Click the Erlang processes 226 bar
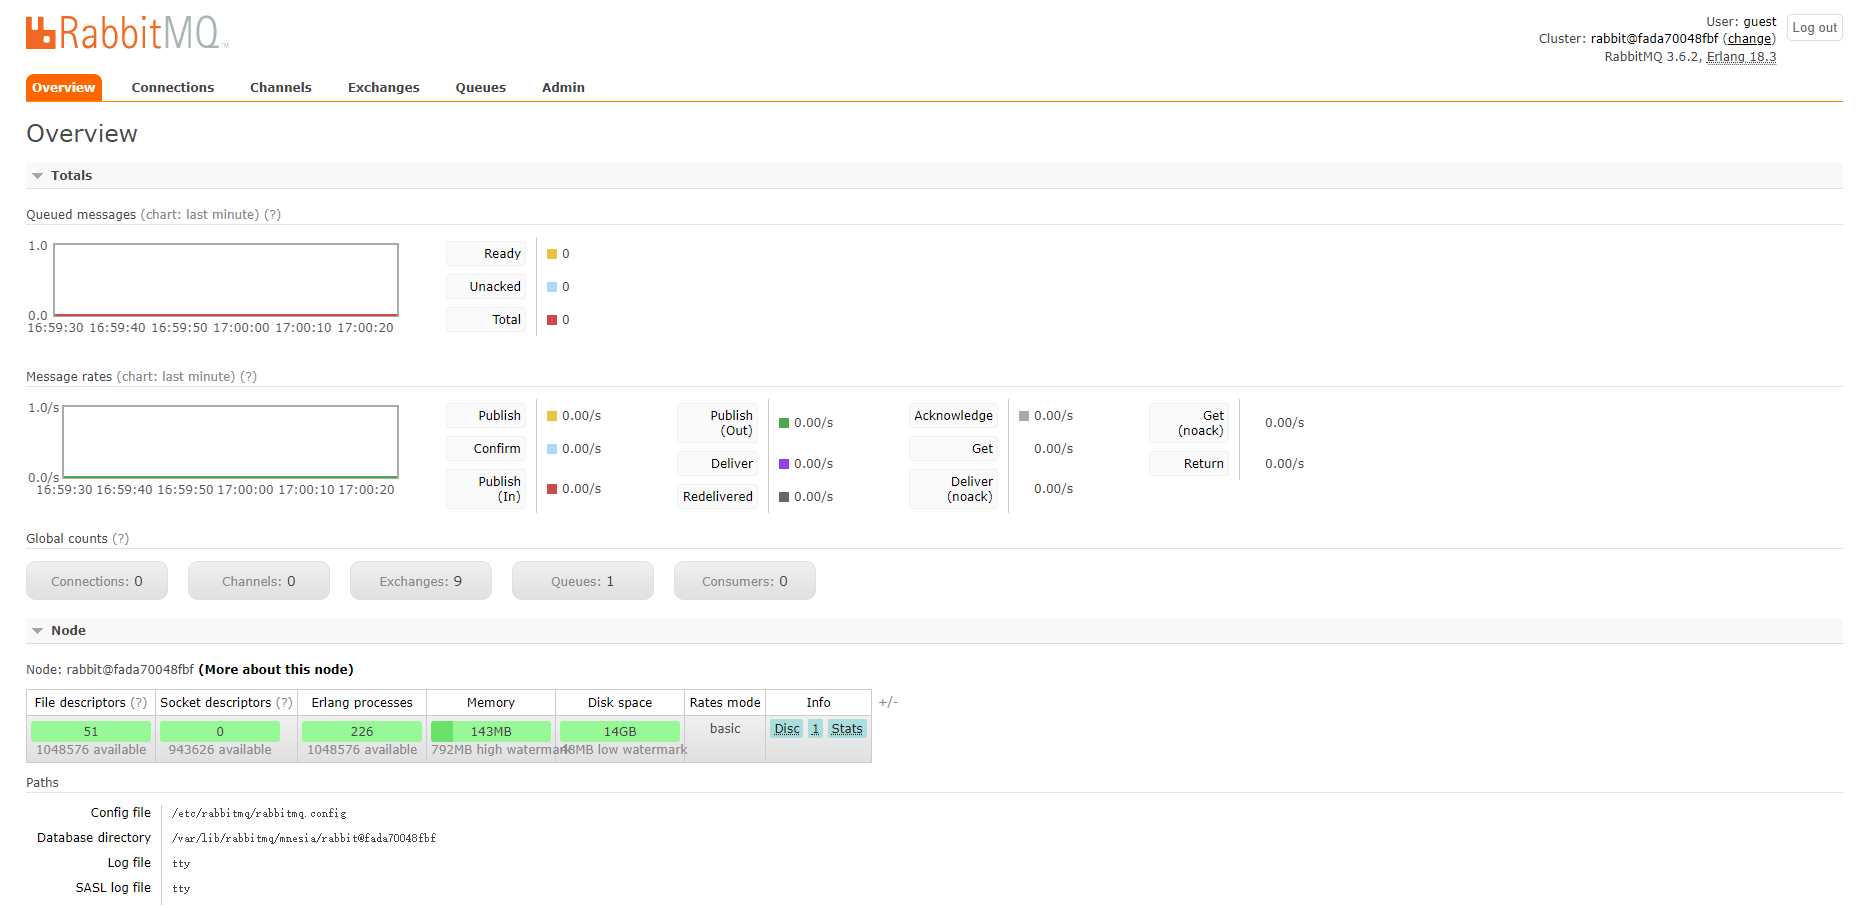The height and width of the screenshot is (908, 1863). click(x=362, y=731)
